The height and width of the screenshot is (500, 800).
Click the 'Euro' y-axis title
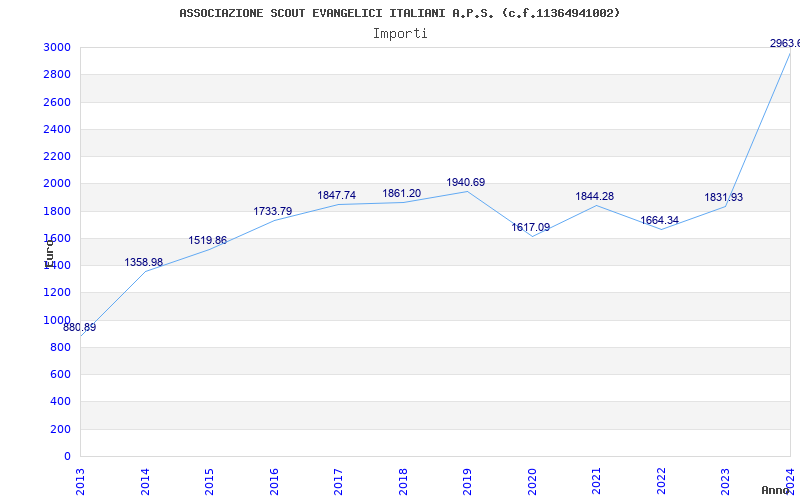(49, 254)
